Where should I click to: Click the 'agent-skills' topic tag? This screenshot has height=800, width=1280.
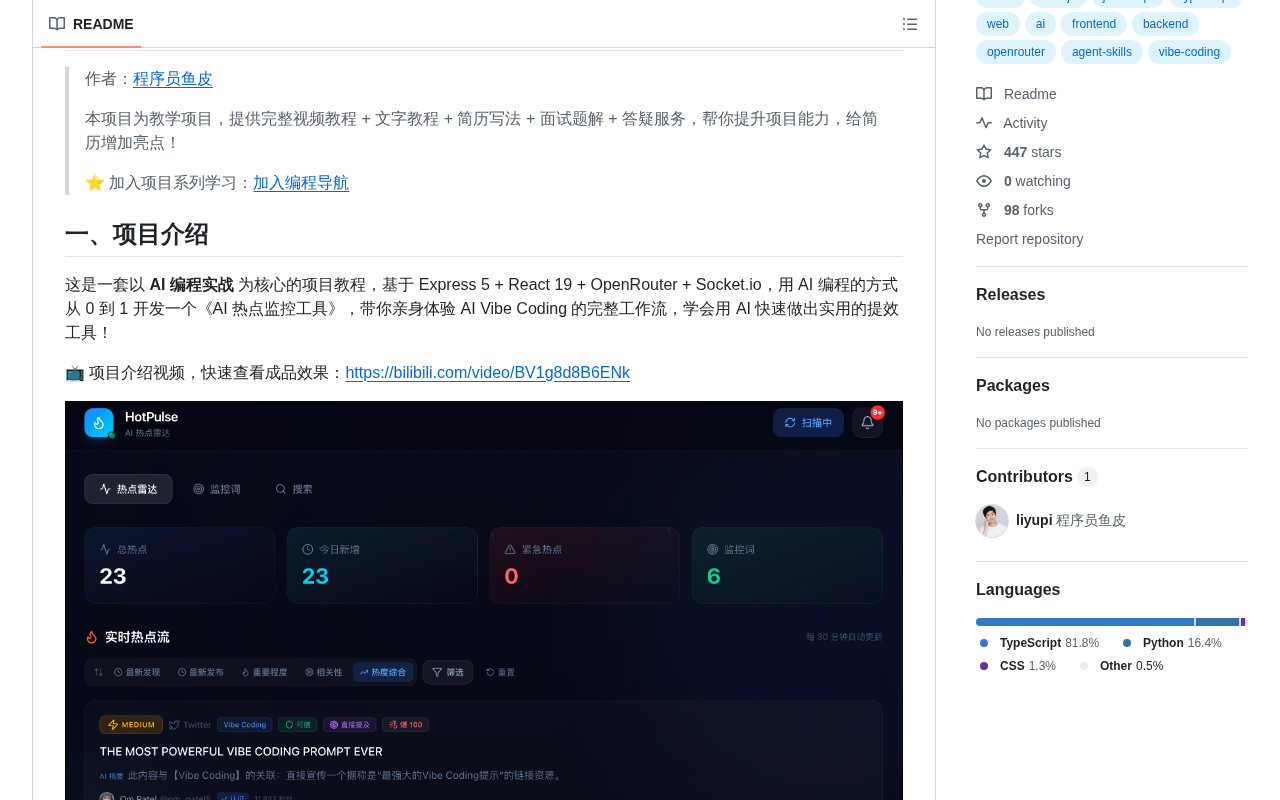(1102, 52)
